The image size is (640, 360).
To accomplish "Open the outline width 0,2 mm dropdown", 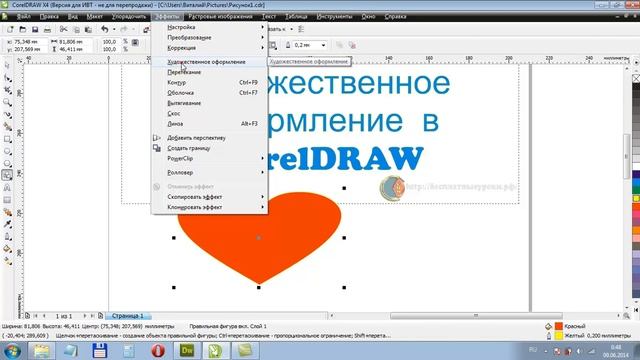I will (323, 45).
